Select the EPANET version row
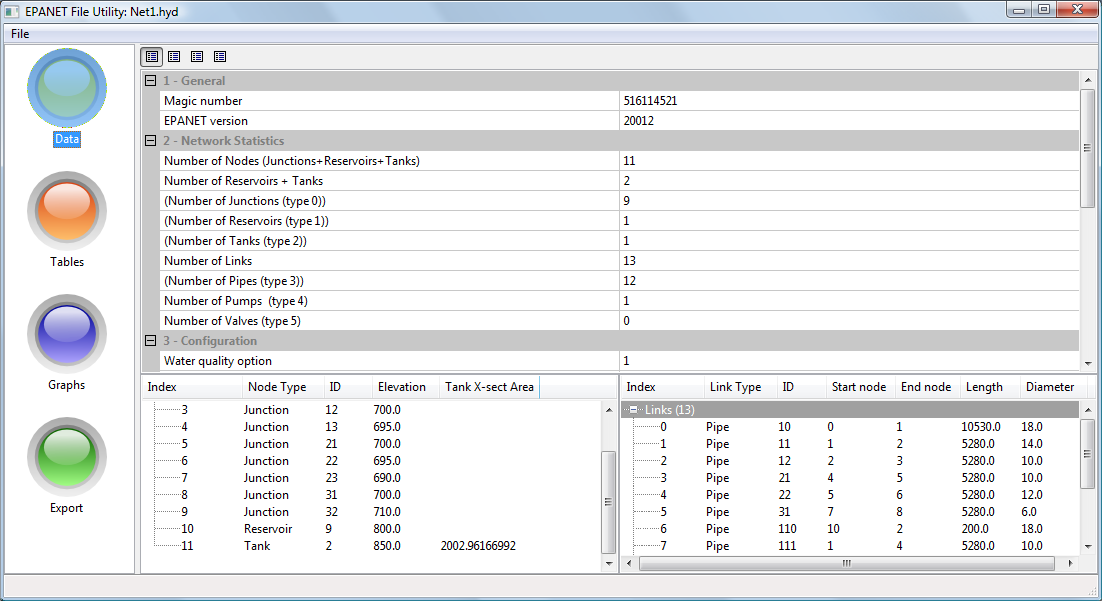Viewport: 1102px width, 601px height. coord(619,121)
